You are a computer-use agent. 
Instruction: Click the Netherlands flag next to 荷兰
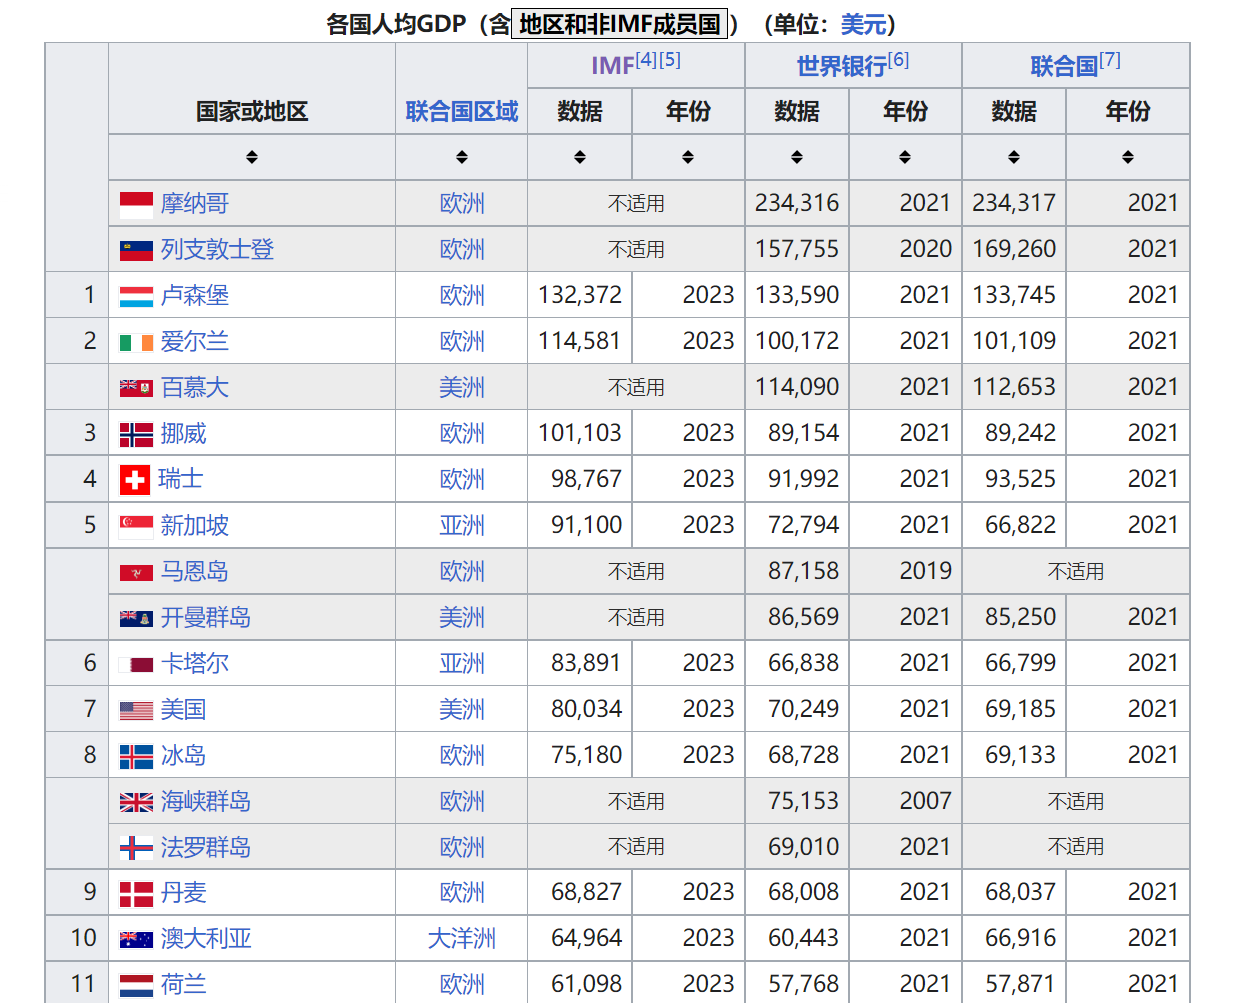[136, 985]
